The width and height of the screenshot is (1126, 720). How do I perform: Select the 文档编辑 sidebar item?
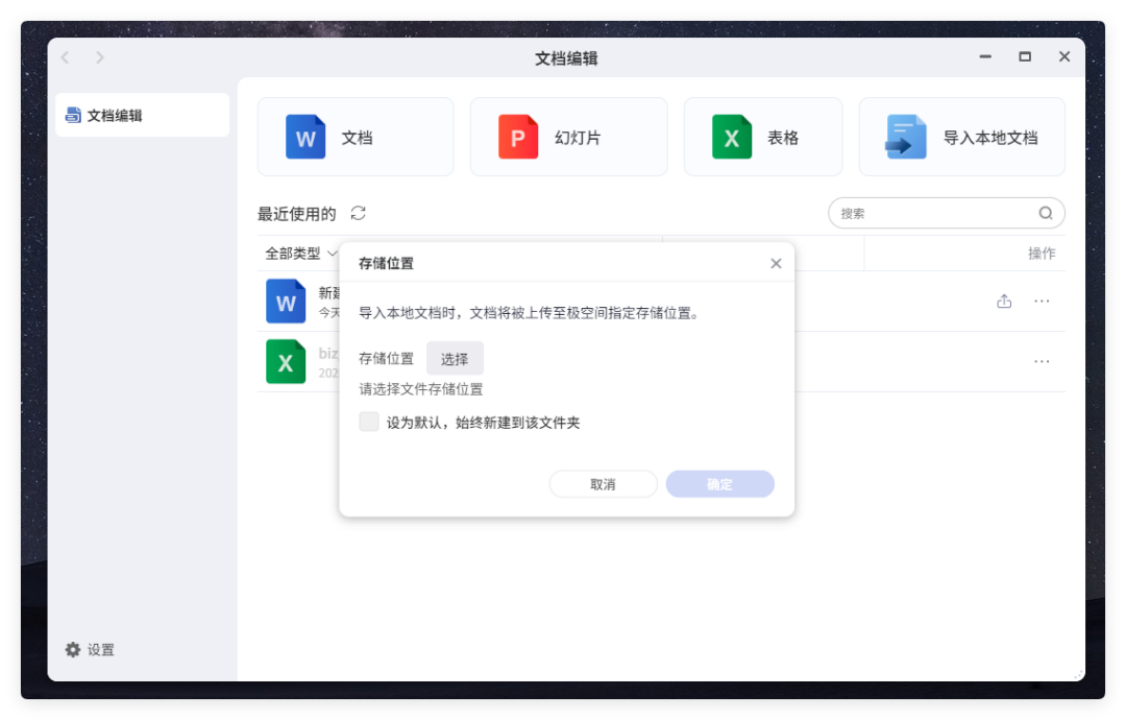click(x=142, y=115)
